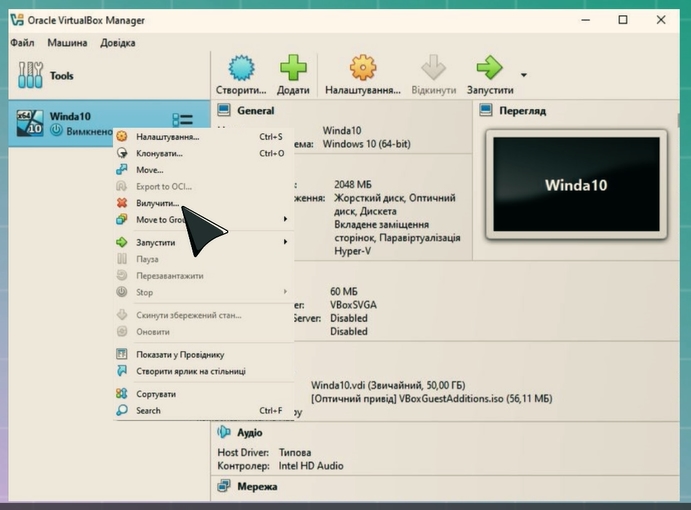
Task: Click the Клонувати sheep icon
Action: pyautogui.click(x=122, y=153)
